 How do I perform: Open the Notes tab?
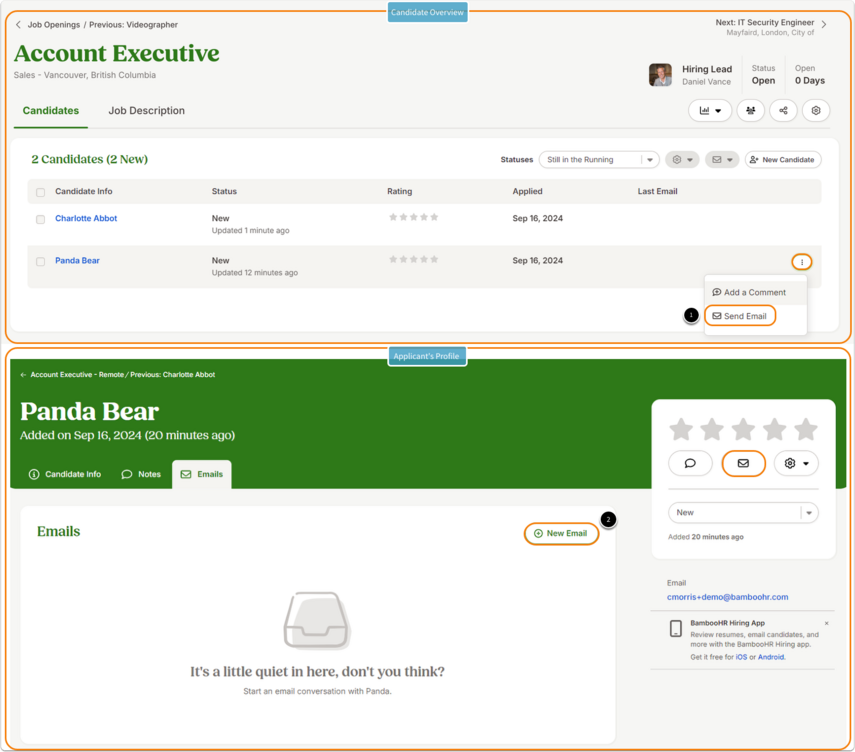[141, 474]
